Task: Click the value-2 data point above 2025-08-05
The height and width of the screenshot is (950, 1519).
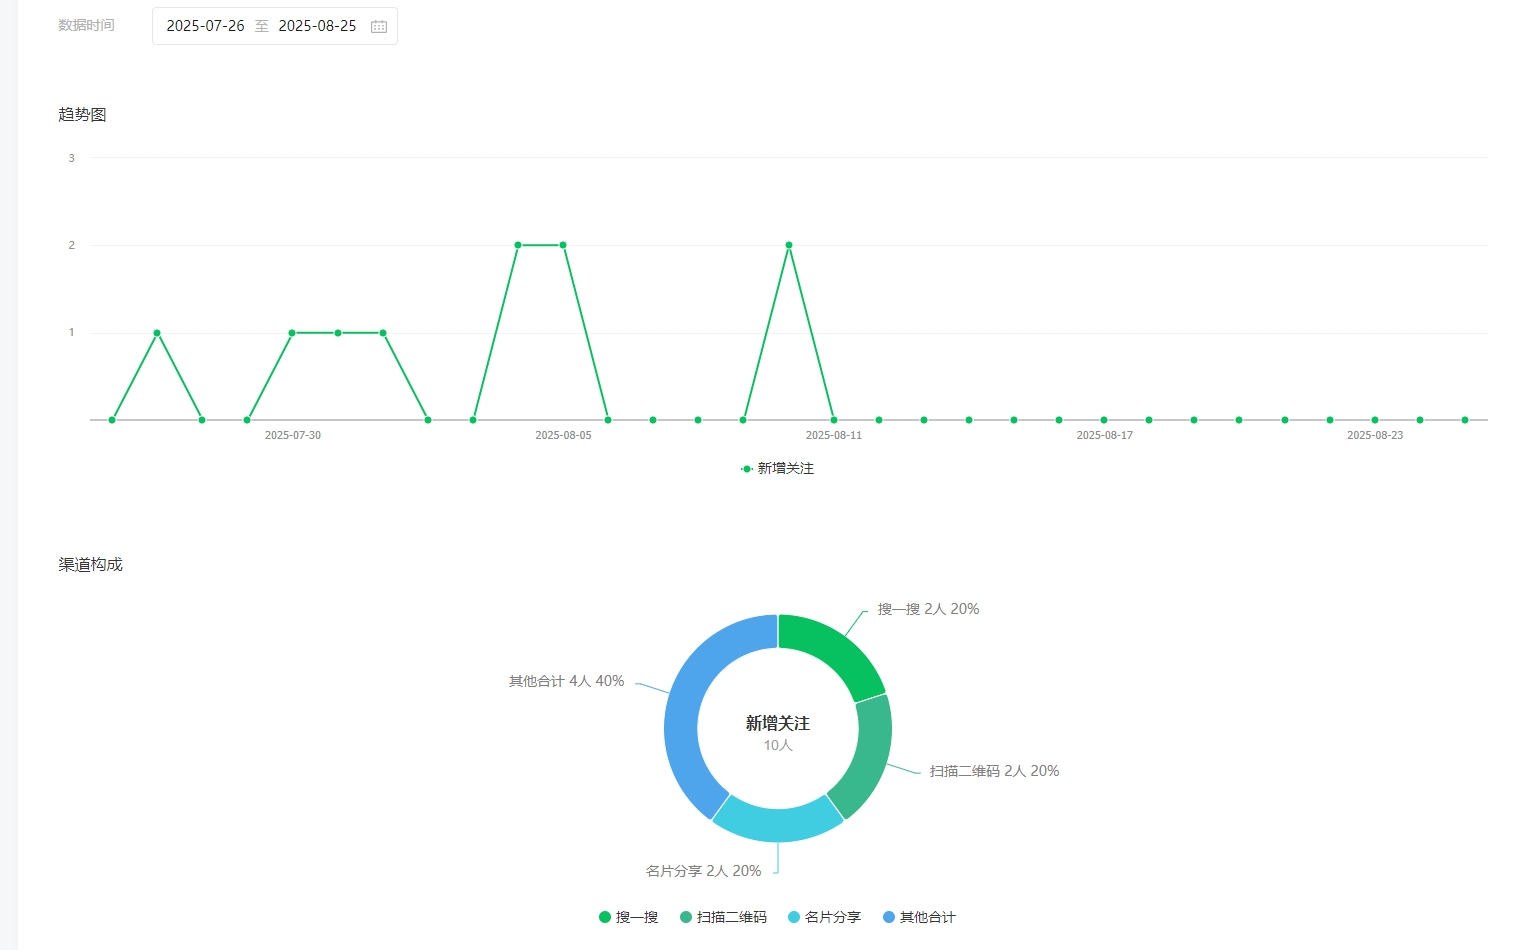Action: 563,245
